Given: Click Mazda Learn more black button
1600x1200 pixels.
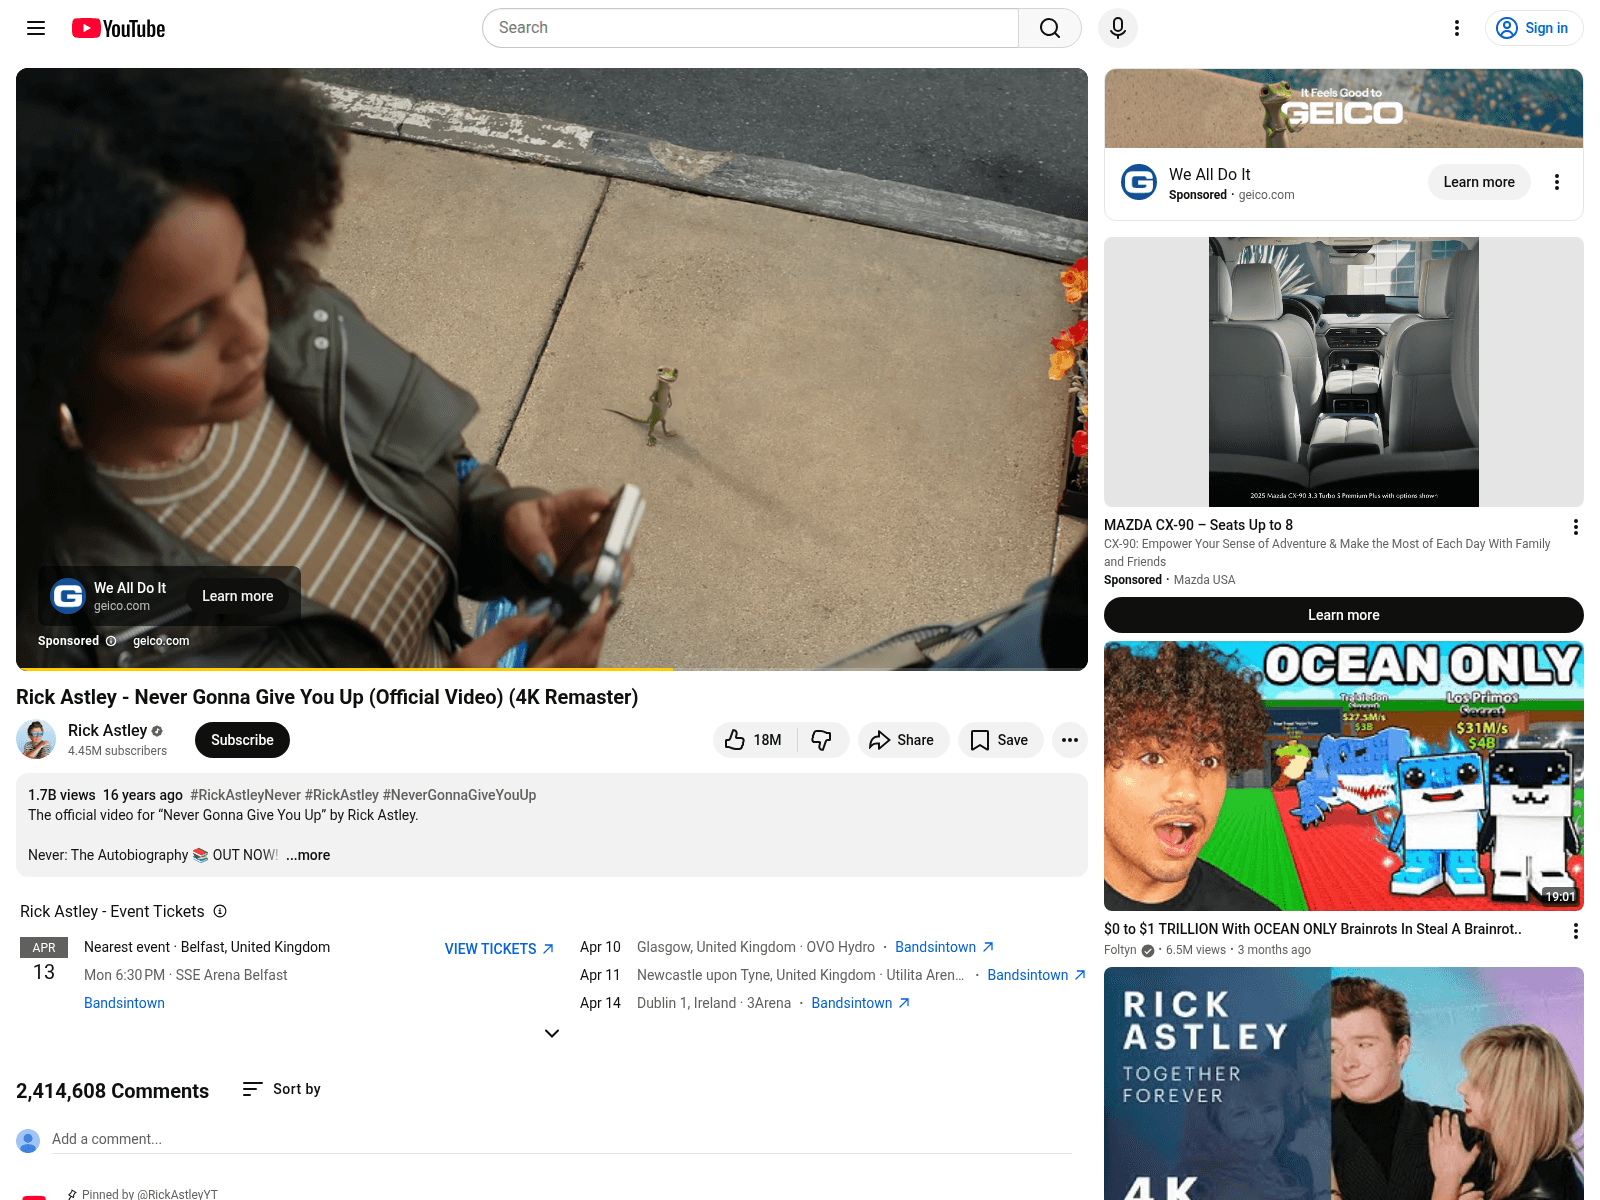Looking at the screenshot, I should (x=1344, y=615).
